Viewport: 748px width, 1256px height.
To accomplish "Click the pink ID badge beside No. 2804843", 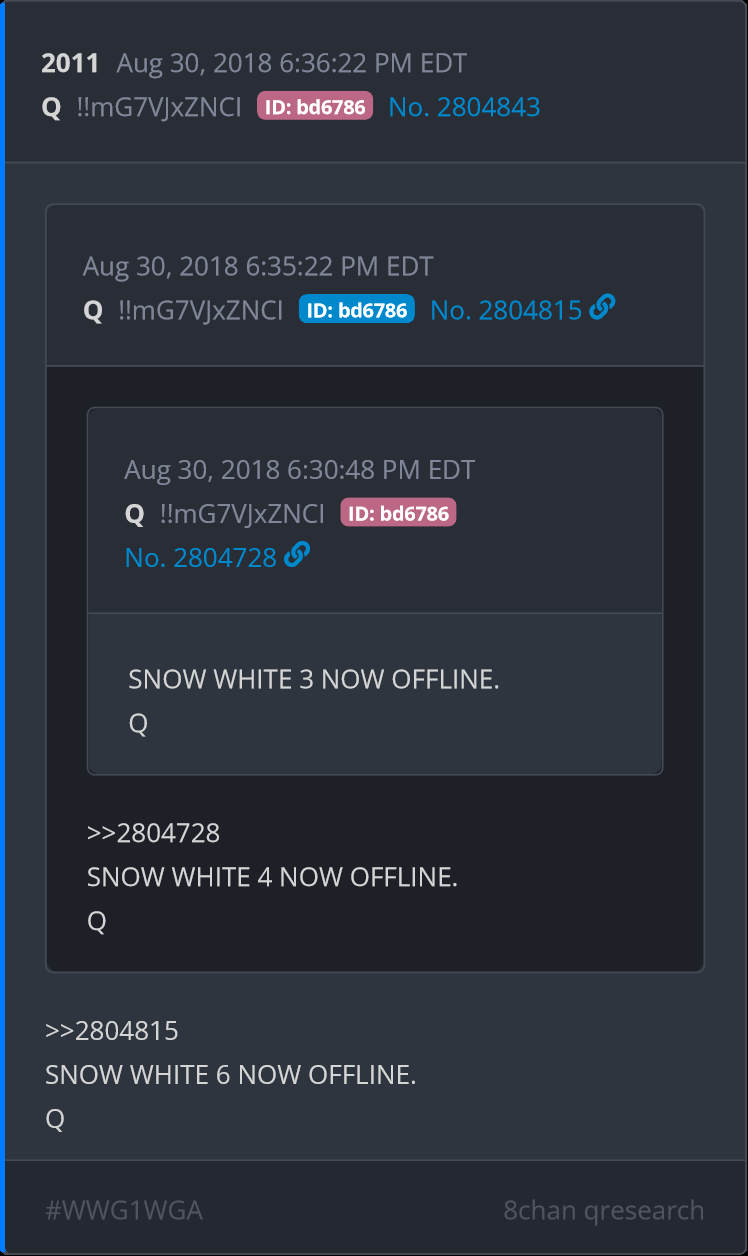I will (x=315, y=106).
